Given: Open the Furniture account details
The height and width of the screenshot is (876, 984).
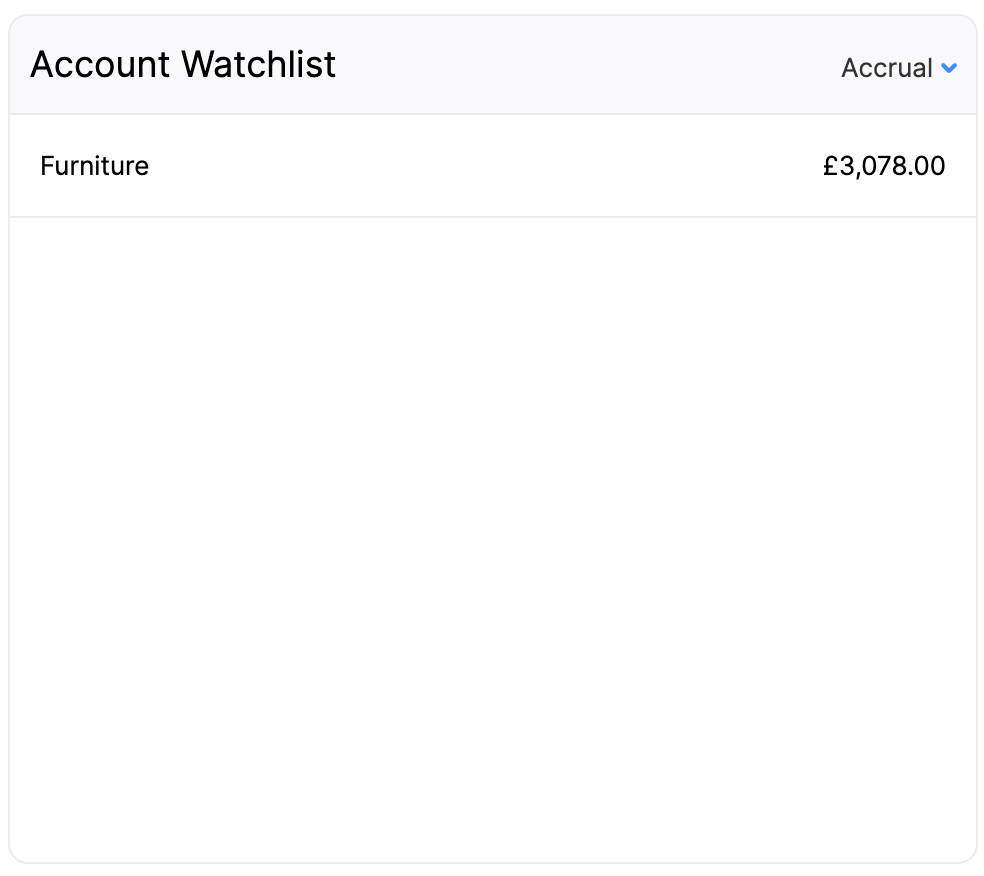Looking at the screenshot, I should coord(94,166).
